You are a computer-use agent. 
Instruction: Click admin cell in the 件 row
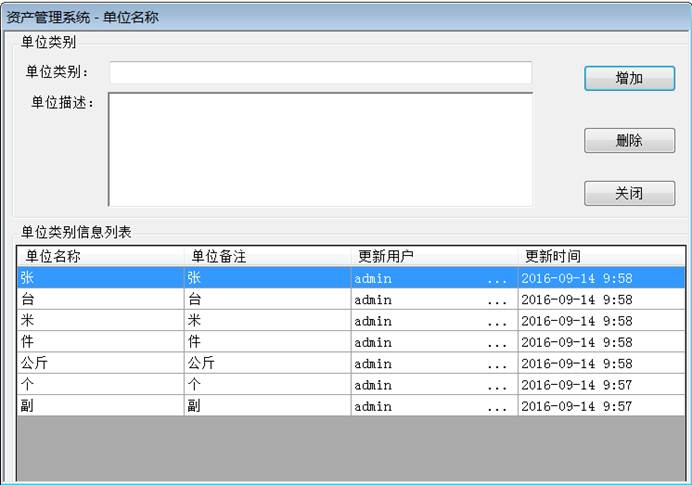(434, 342)
